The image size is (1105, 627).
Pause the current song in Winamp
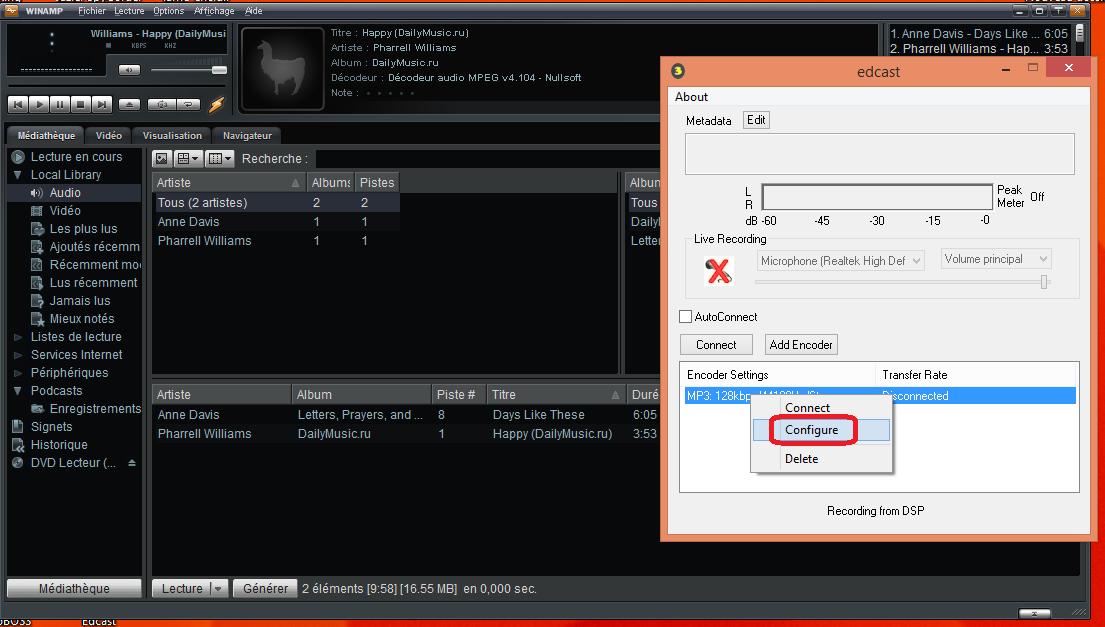click(x=60, y=105)
